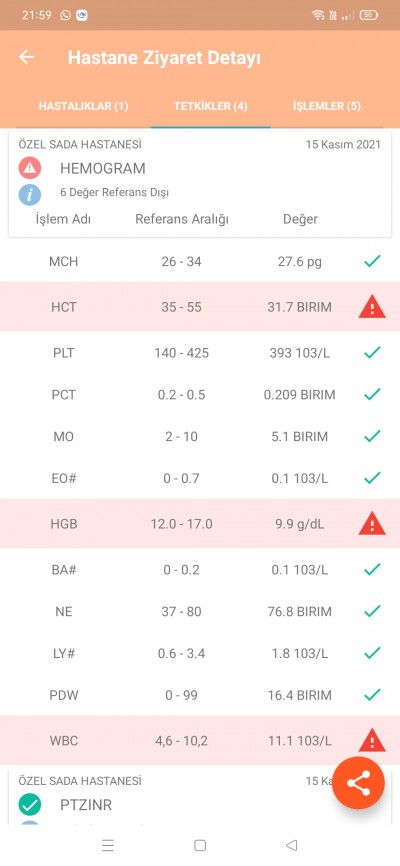This screenshot has height=866, width=400.
Task: Switch to HASTALIKLAR (1) tab
Action: click(83, 106)
